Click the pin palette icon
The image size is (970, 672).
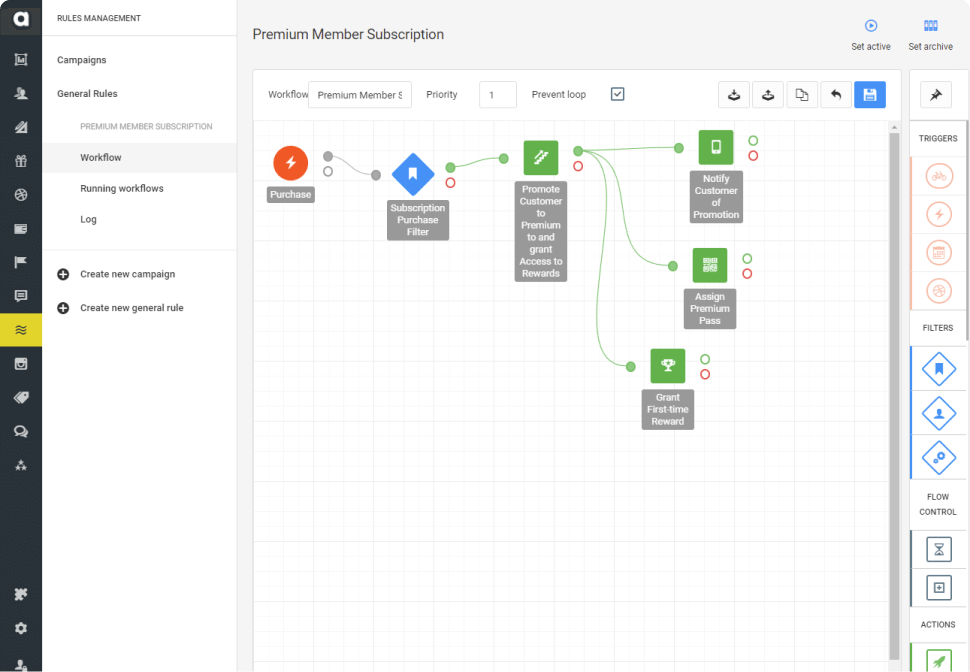coord(935,95)
